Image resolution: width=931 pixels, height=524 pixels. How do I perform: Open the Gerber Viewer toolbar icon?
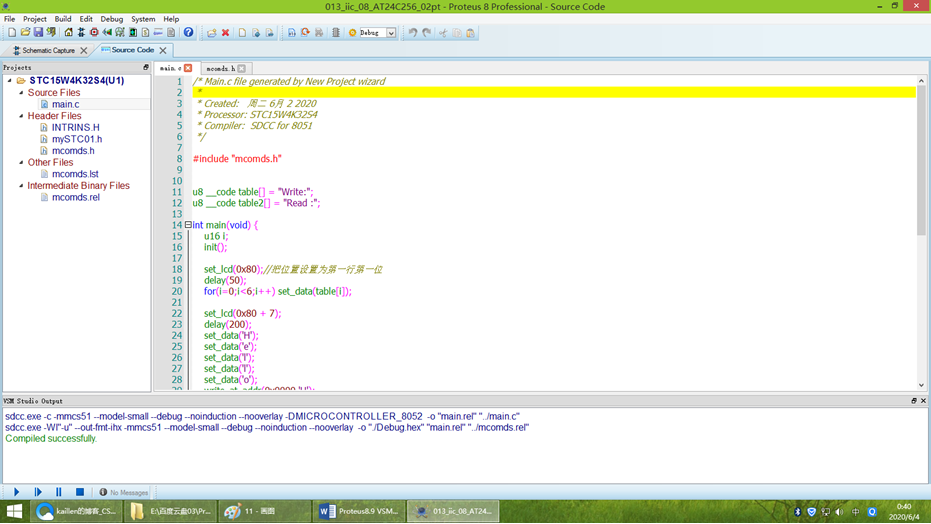coord(120,33)
